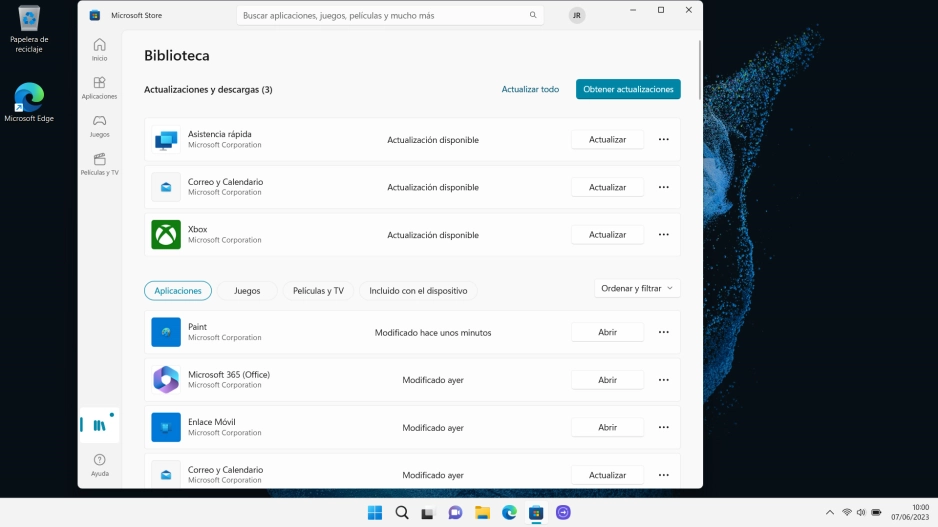Open the Windows Start menu
The width and height of the screenshot is (938, 527).
coord(375,513)
